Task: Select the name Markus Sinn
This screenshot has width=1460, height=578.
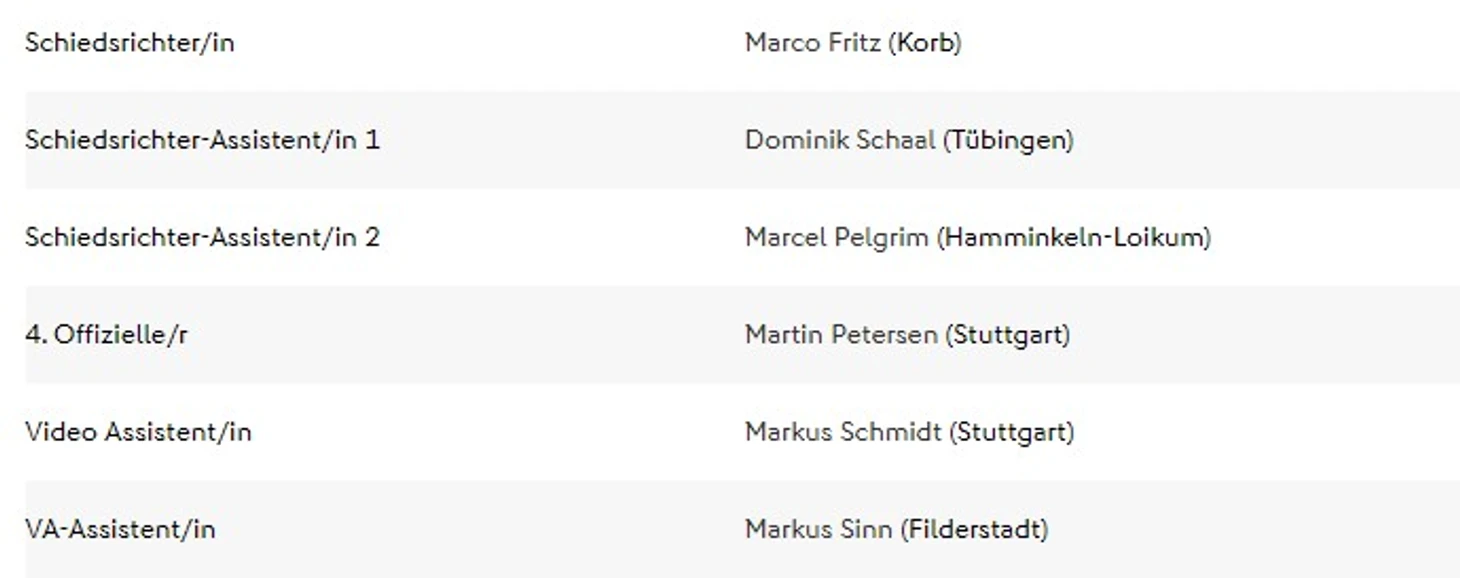Action: click(817, 529)
